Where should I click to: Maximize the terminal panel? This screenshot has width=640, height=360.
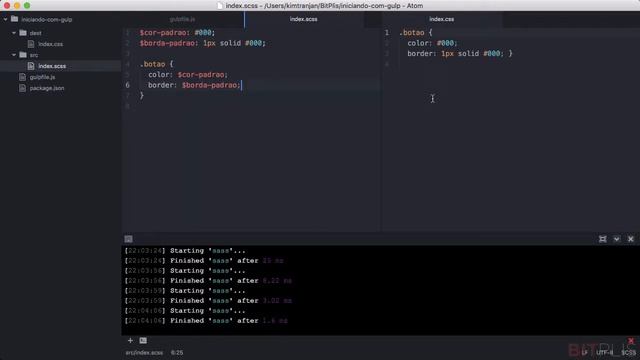(602, 239)
